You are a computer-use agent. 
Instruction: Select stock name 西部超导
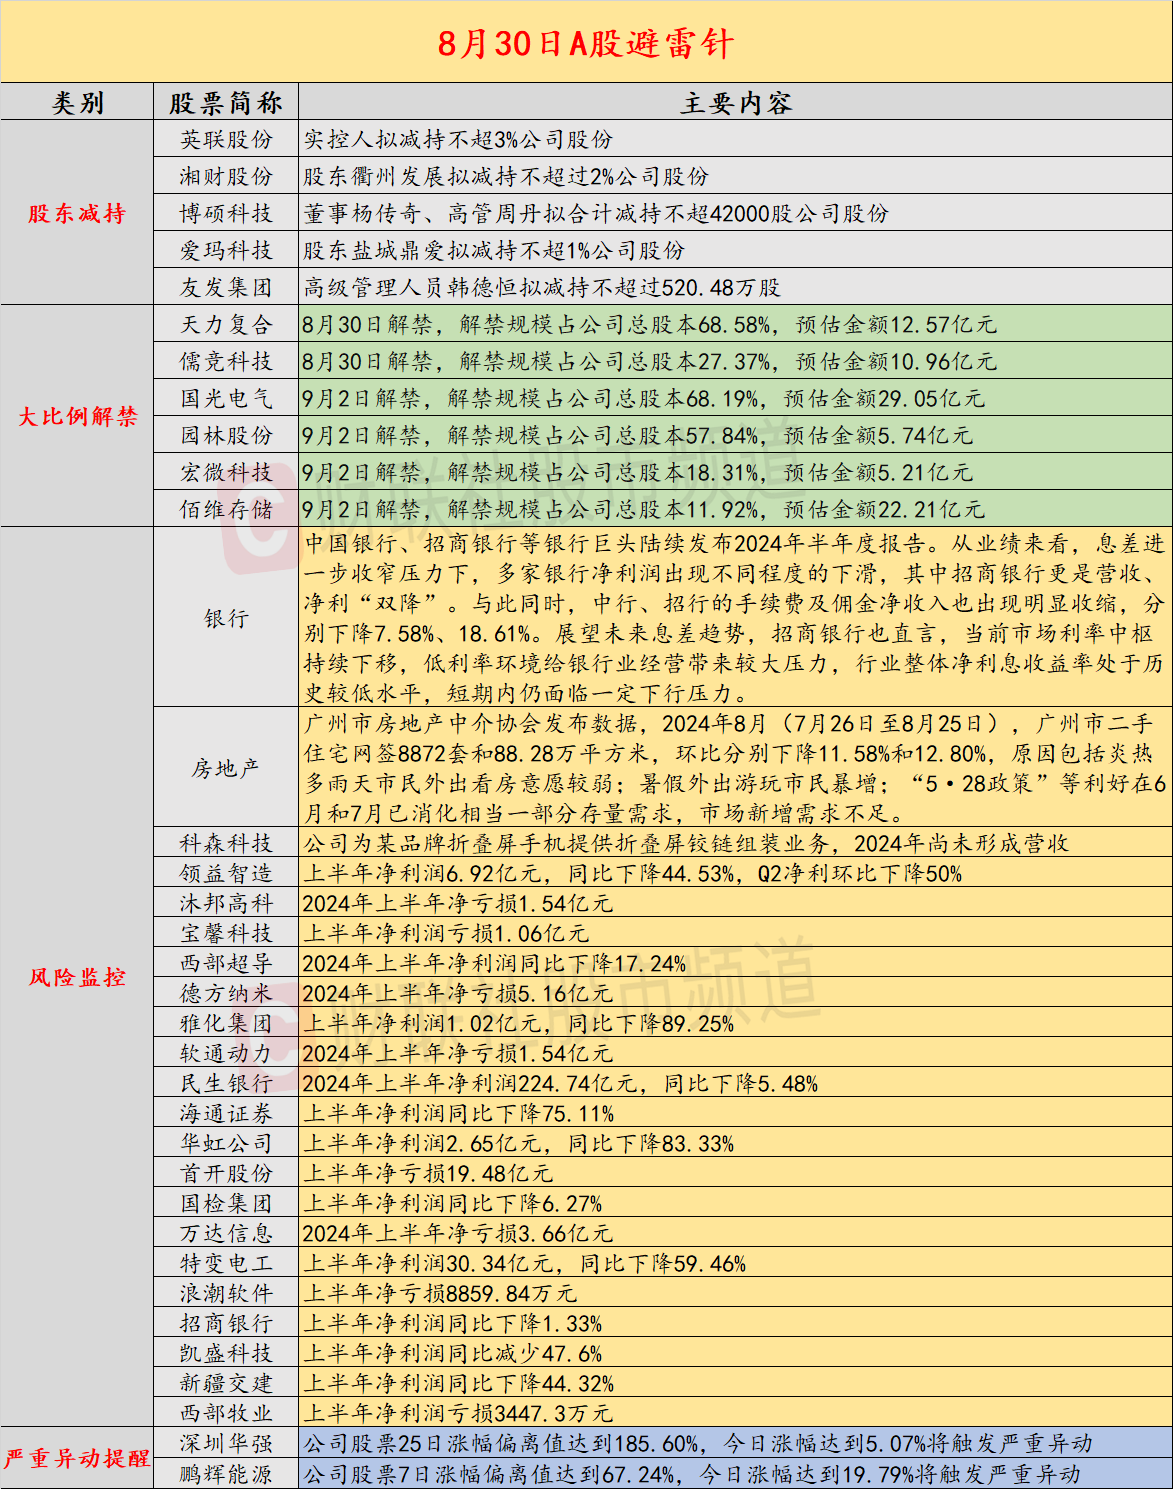226,963
